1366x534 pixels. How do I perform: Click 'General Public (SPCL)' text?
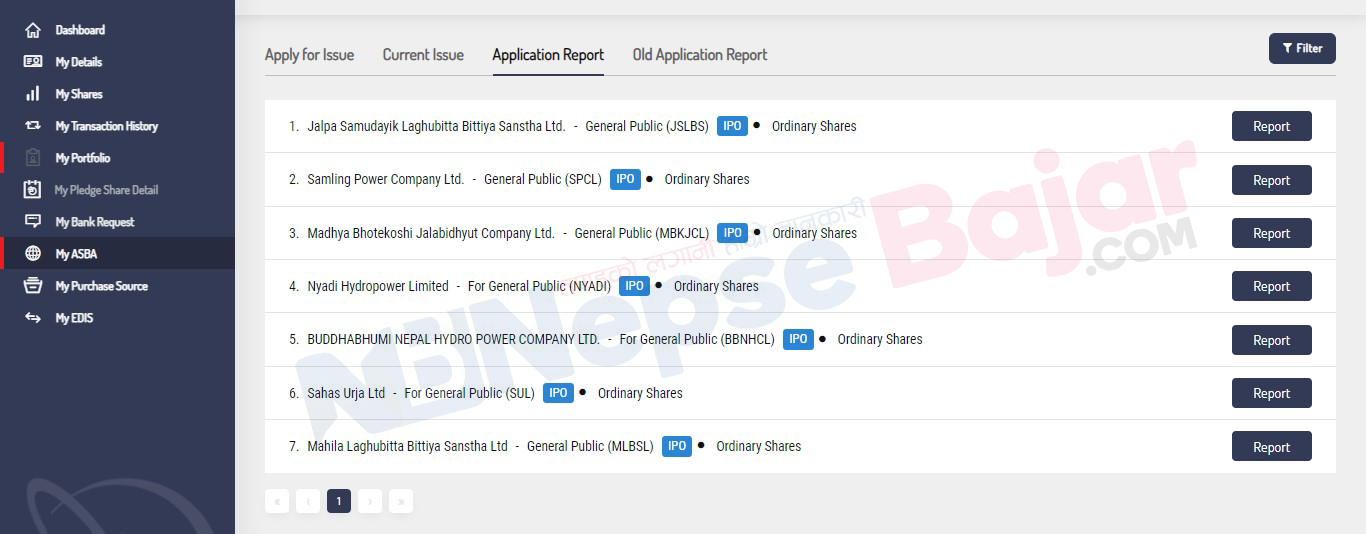coord(543,179)
